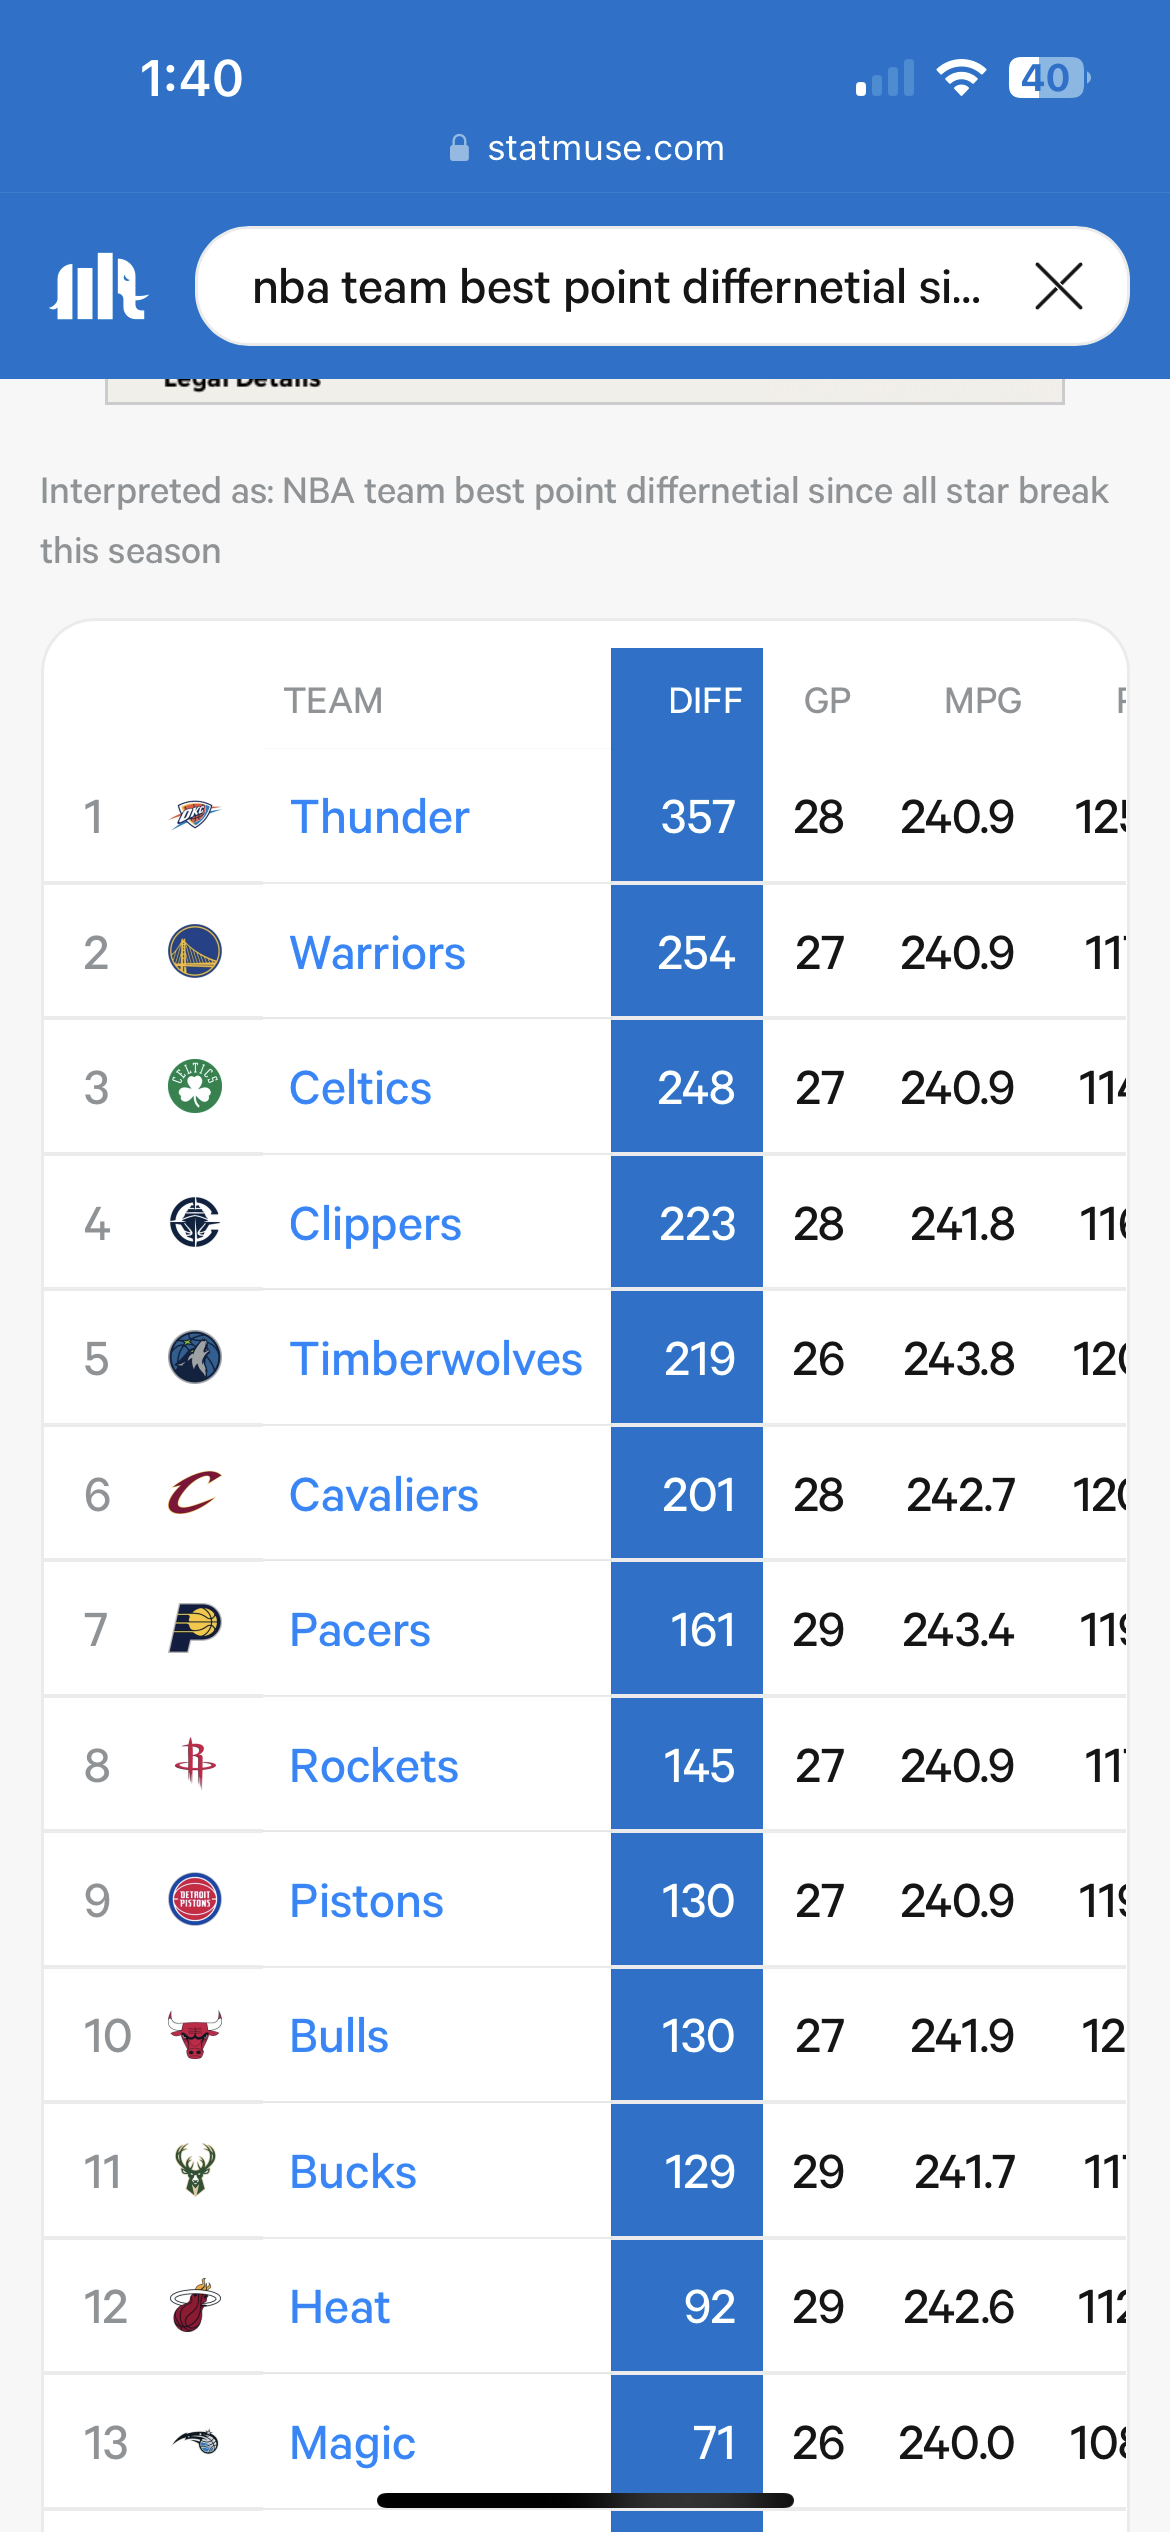Screen dimensions: 1170x2532
Task: Tap the Thunder team logo
Action: click(195, 815)
